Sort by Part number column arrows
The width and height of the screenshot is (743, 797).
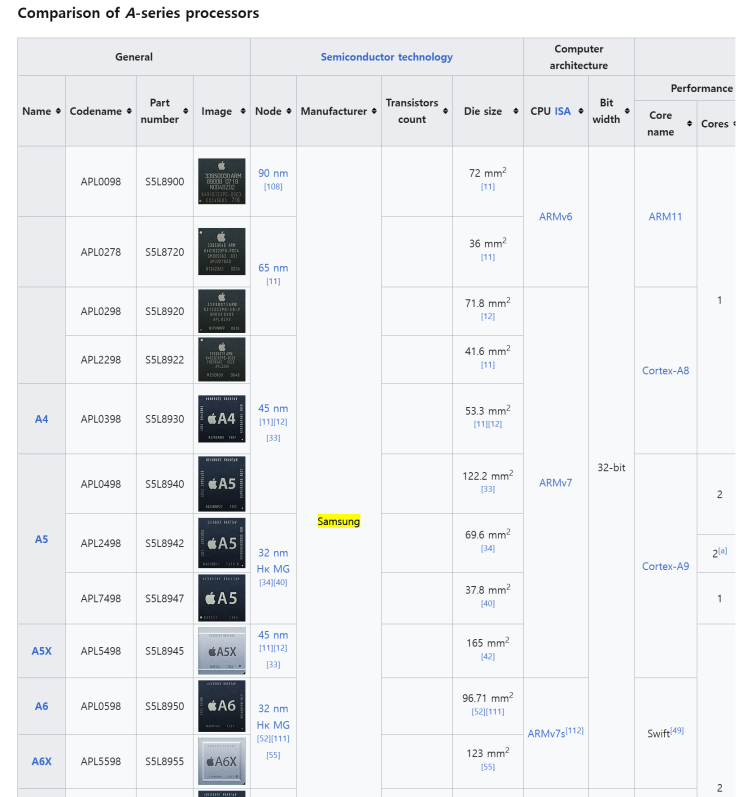tap(186, 111)
